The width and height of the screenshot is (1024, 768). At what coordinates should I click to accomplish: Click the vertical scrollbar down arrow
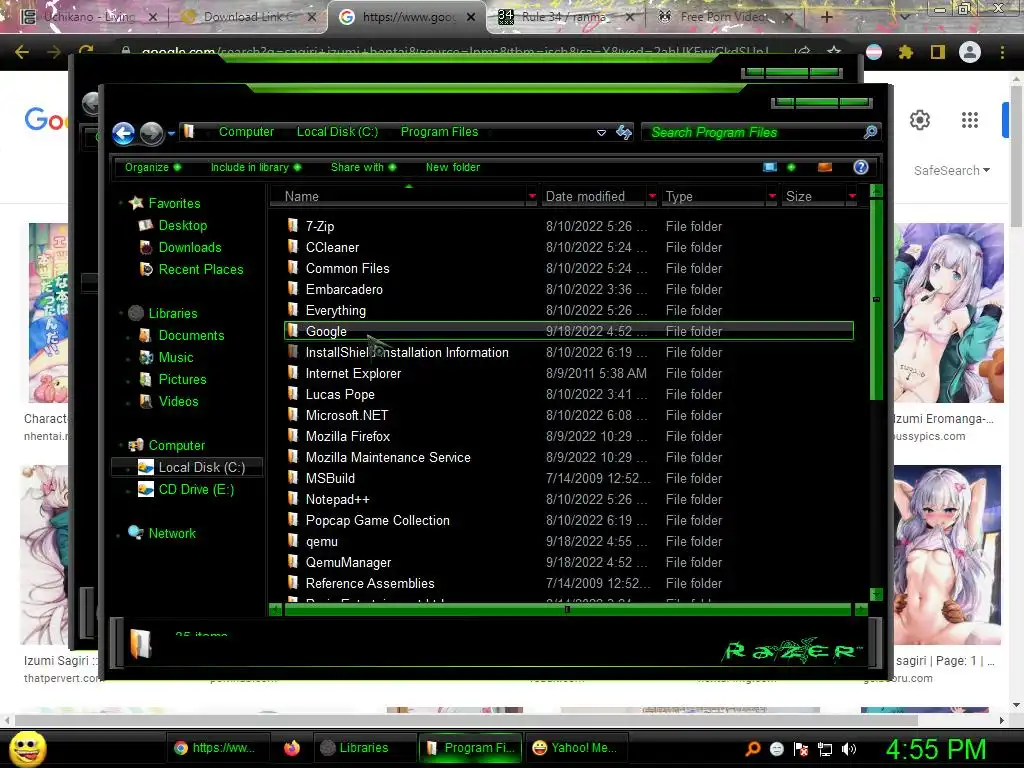[876, 594]
